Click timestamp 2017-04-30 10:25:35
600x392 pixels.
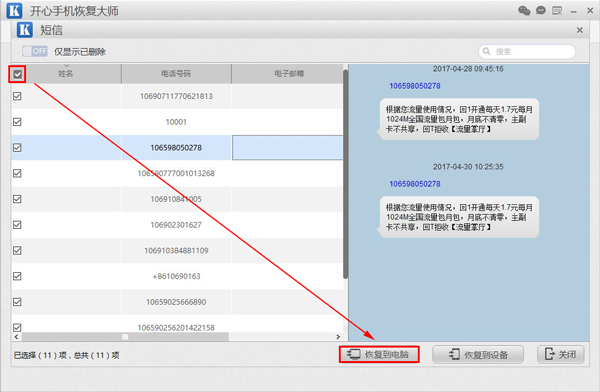click(468, 167)
